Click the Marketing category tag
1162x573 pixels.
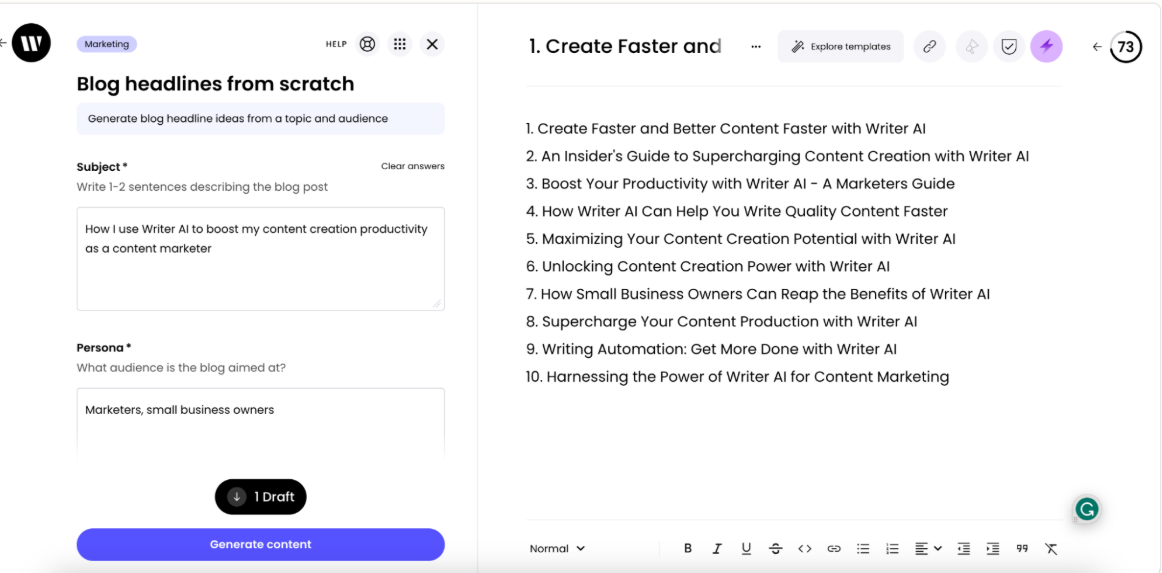coord(107,44)
